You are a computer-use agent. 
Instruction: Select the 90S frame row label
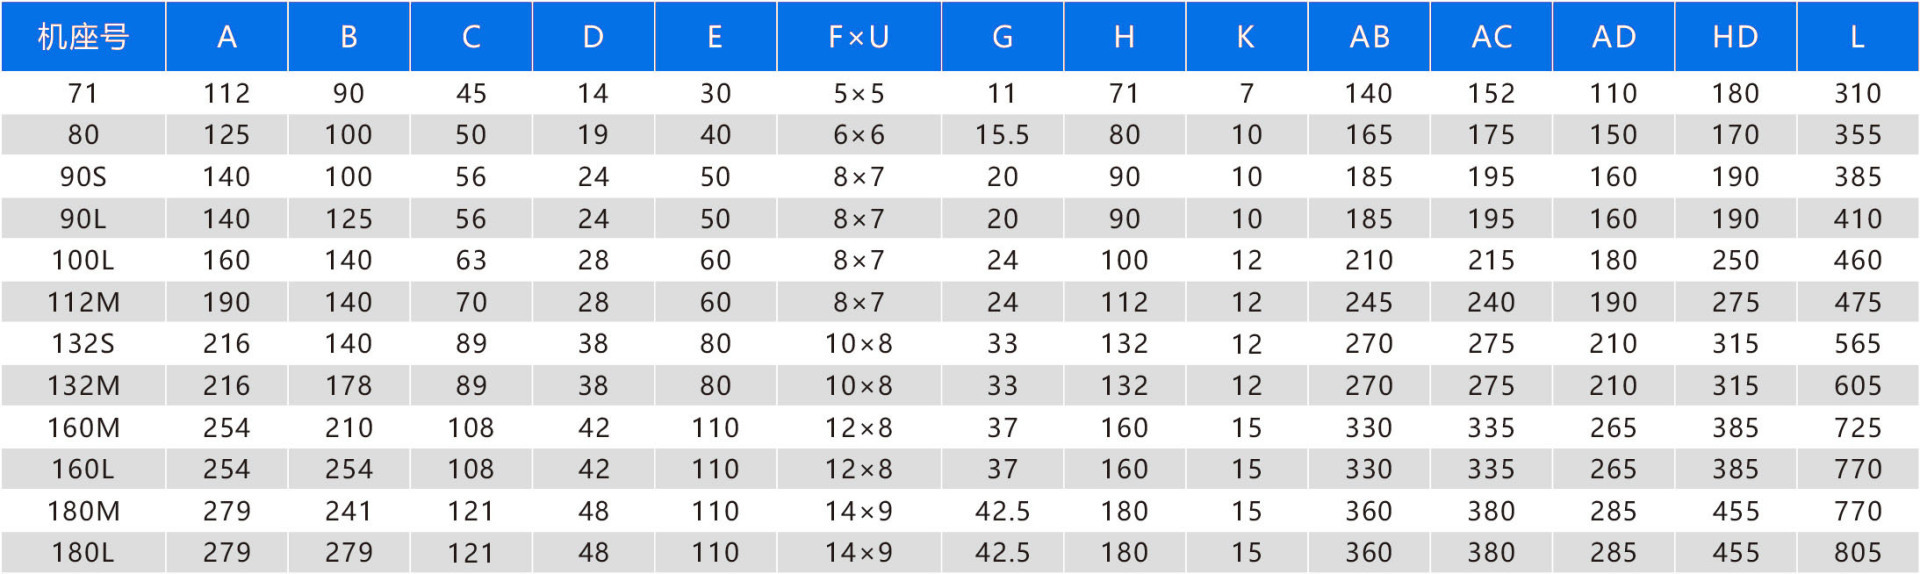pos(83,177)
